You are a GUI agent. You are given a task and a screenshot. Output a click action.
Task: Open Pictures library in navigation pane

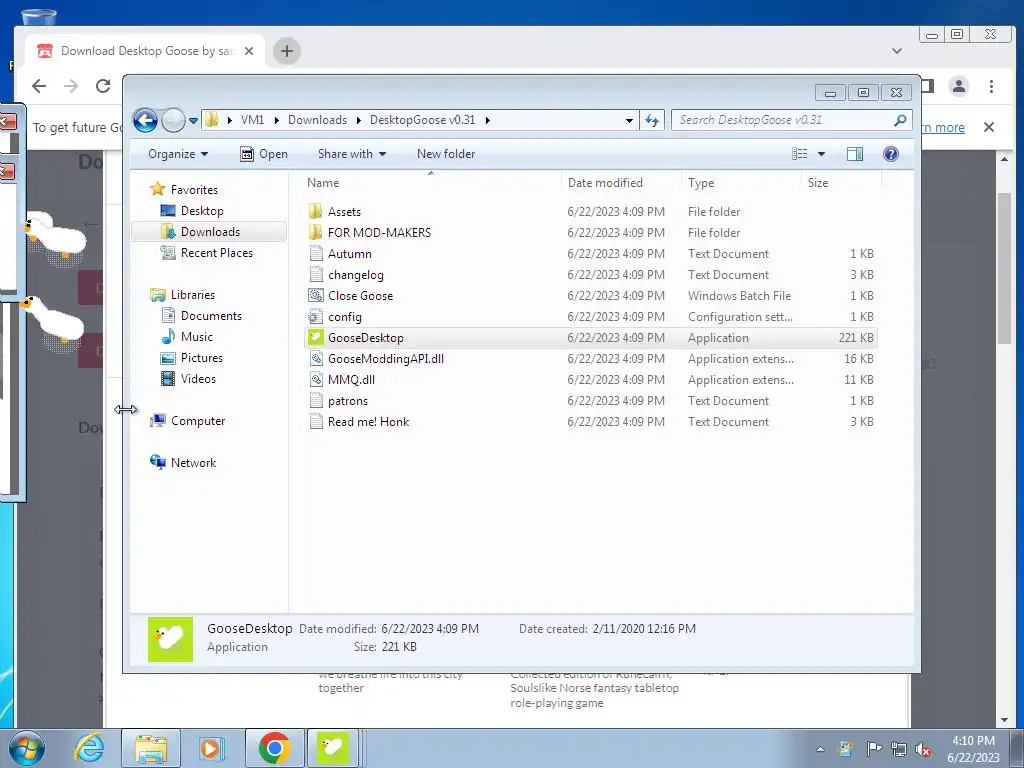[201, 358]
